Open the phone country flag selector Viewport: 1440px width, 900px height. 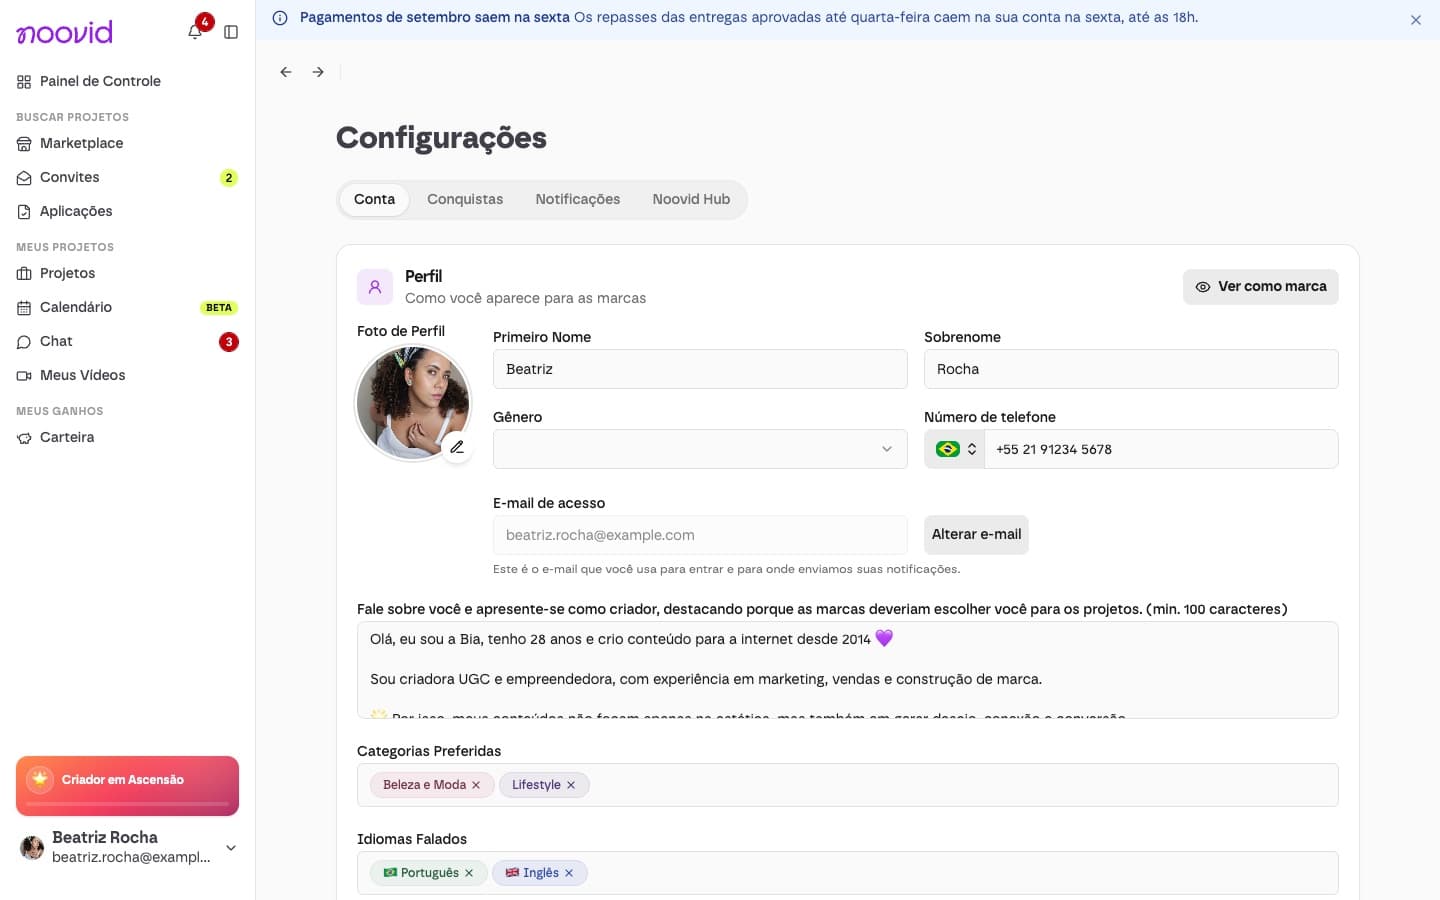click(x=955, y=449)
